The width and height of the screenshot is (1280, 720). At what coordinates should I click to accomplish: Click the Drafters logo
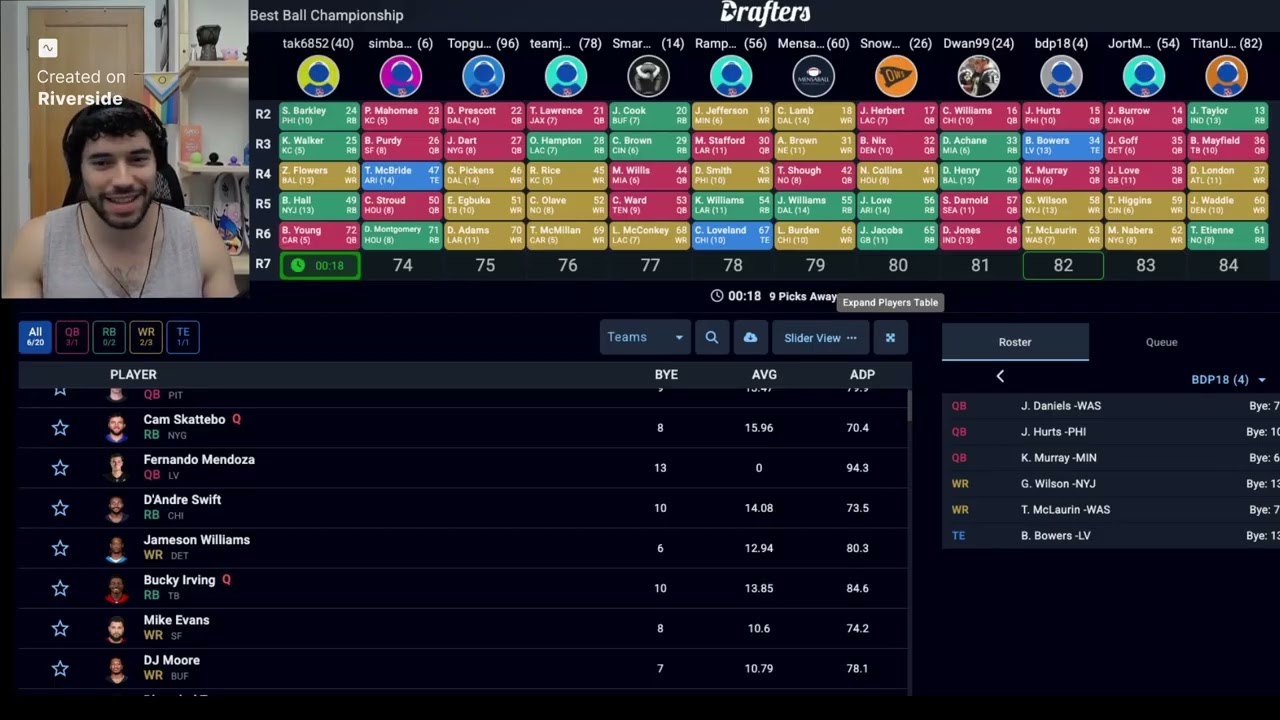coord(765,13)
